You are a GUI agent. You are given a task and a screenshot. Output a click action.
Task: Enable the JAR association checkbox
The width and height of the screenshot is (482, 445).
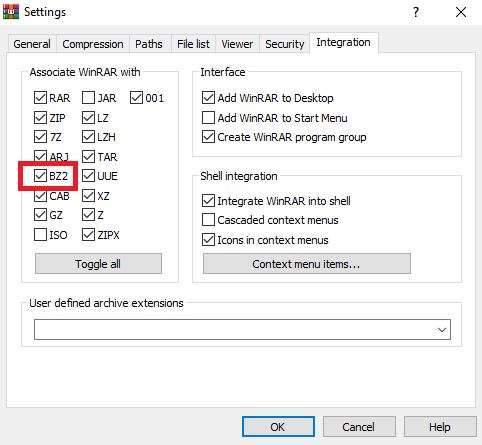(x=88, y=98)
